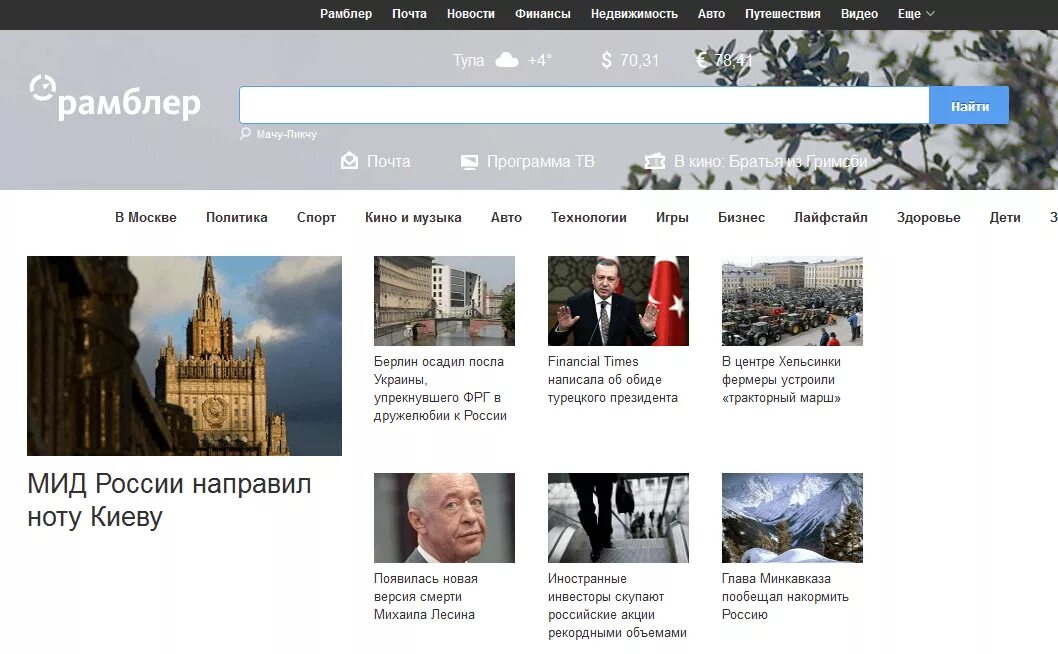Viewport: 1058px width, 654px height.
Task: Click the +4° temperature reading
Action: 539,61
